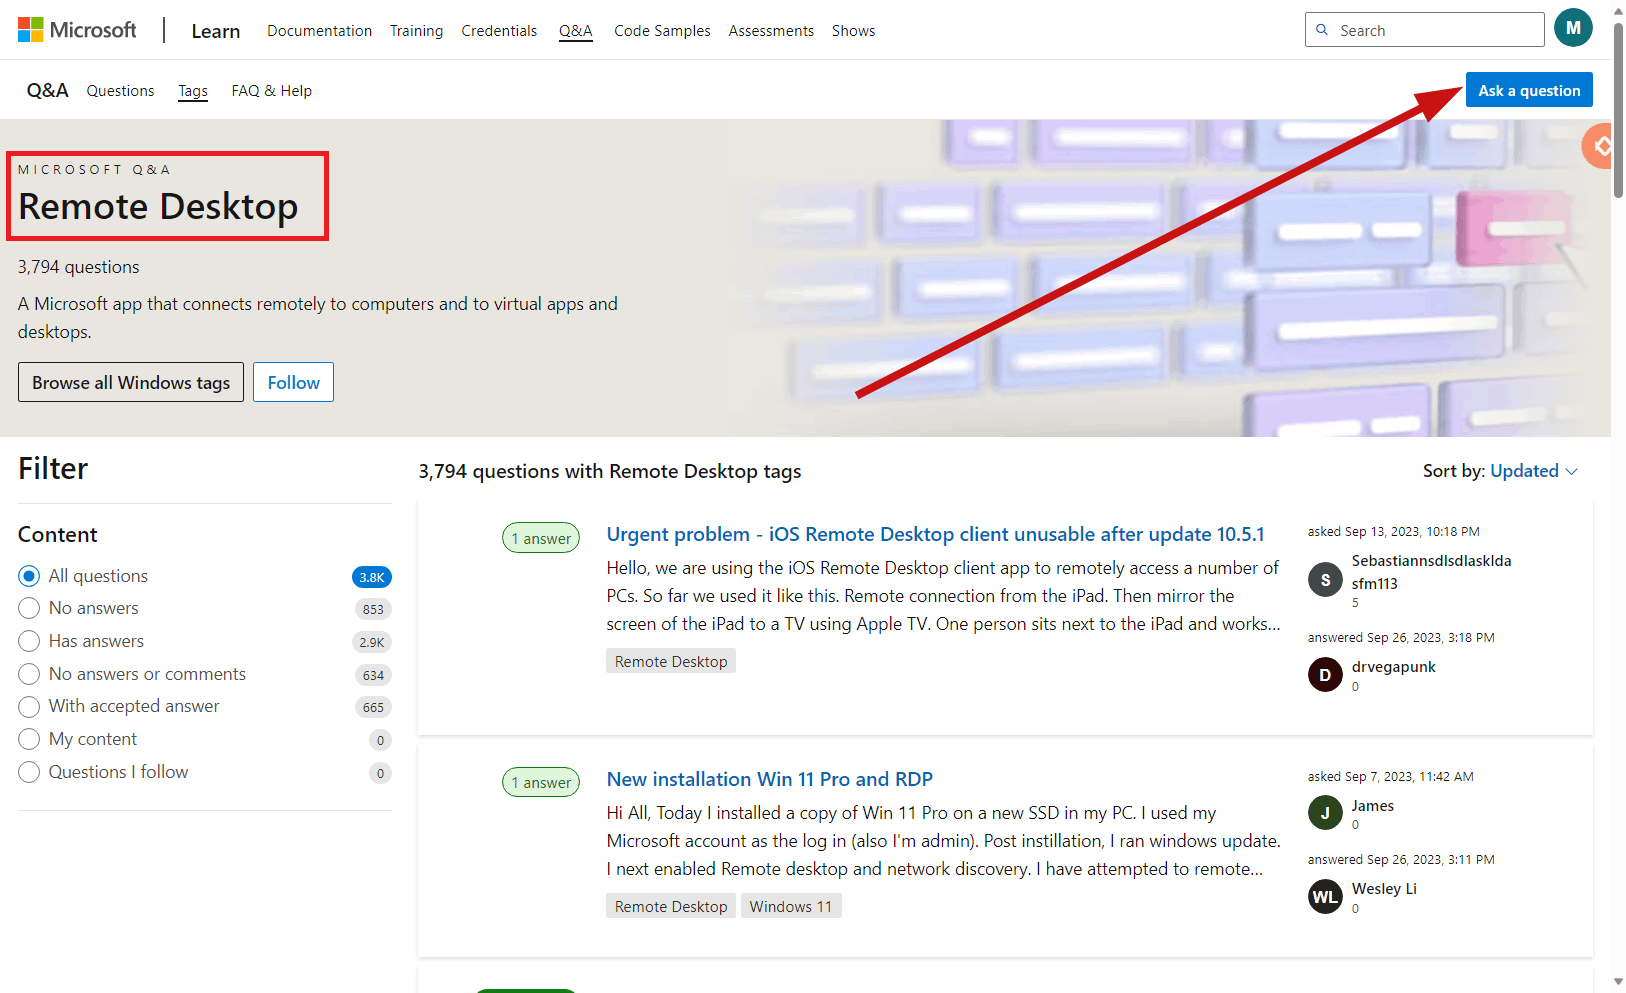The image size is (1626, 993).
Task: Click the search magnifier icon
Action: 1322,30
